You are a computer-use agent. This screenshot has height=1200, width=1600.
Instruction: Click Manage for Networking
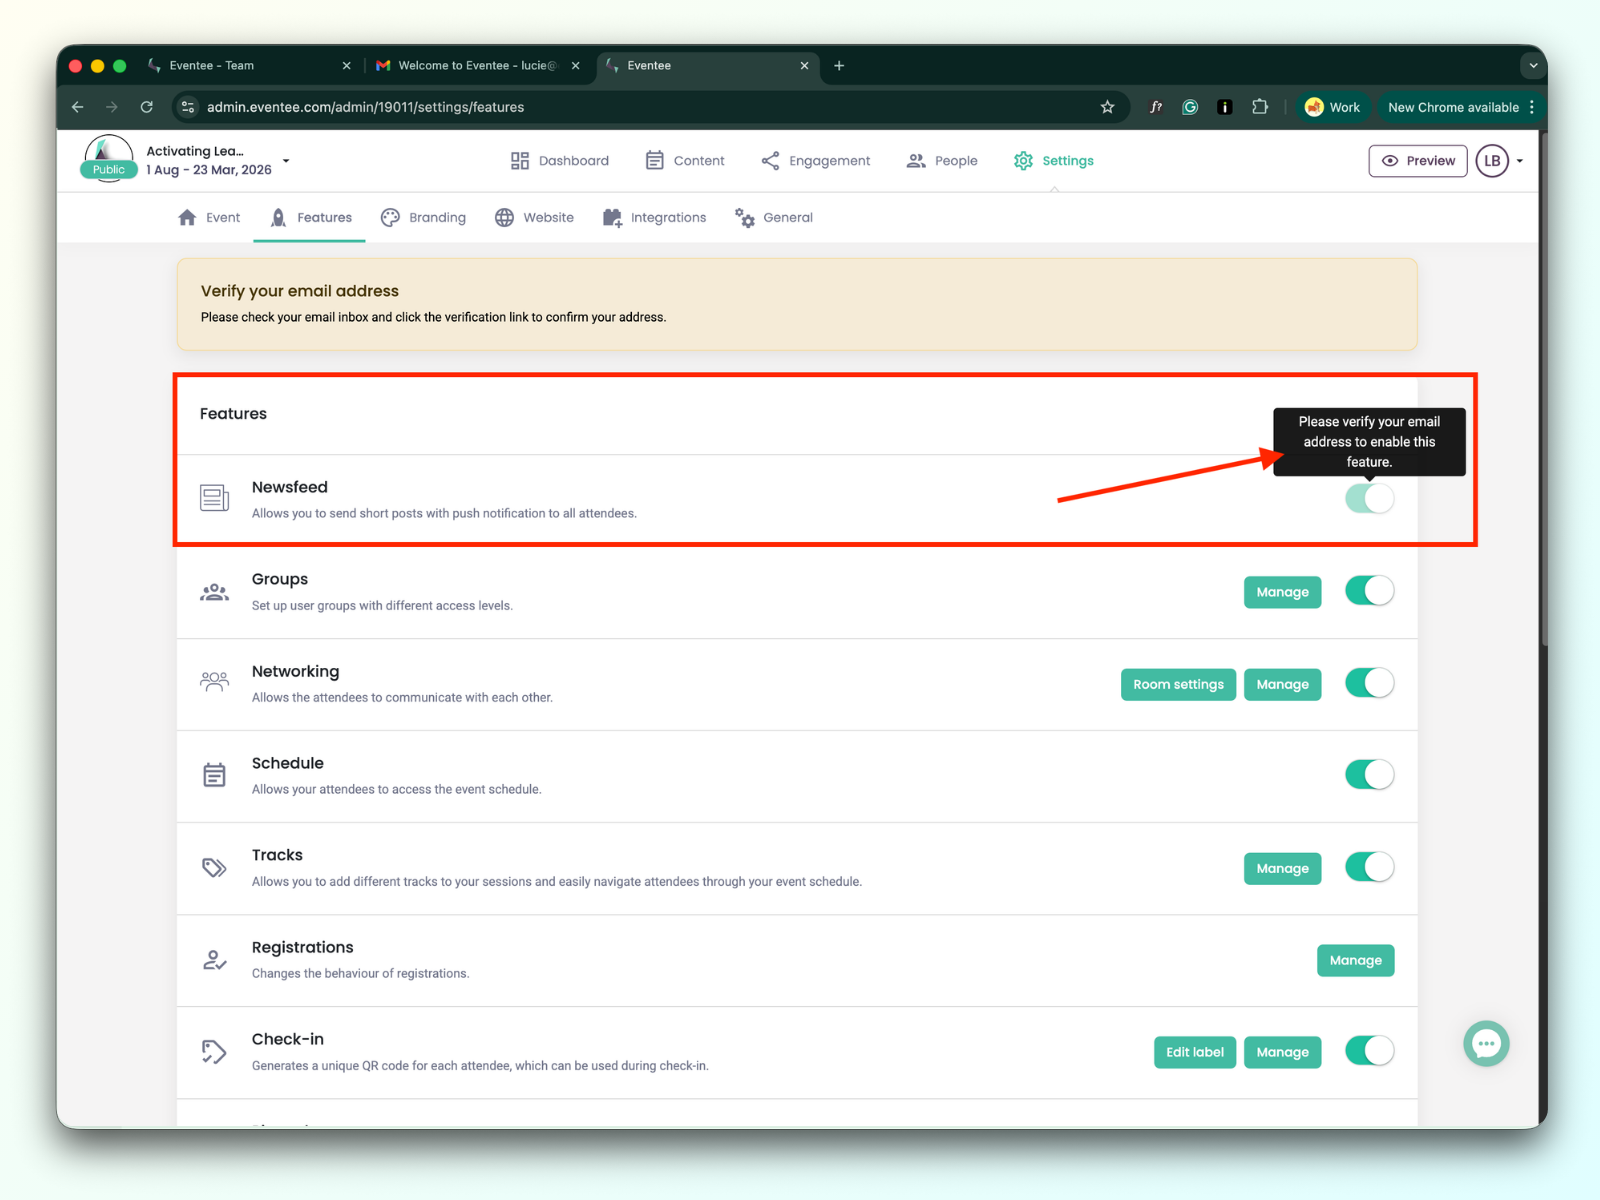coord(1283,684)
